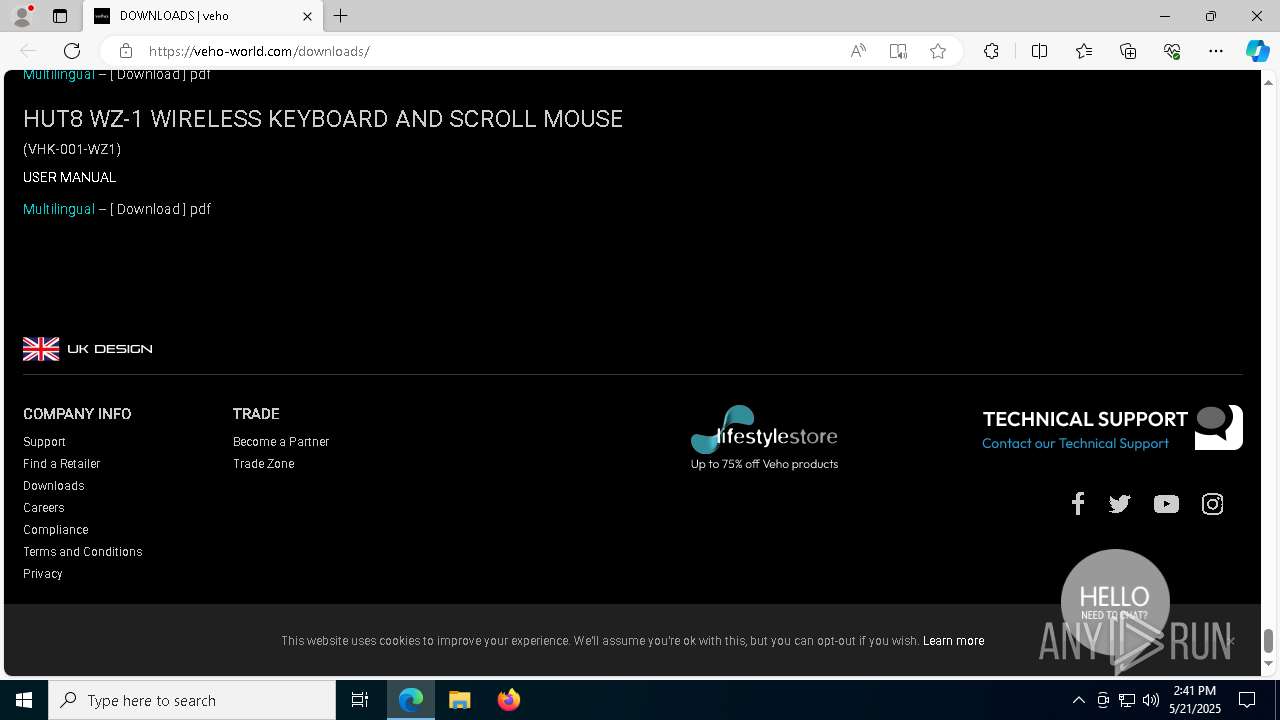The image size is (1280, 720).
Task: Open Facebook social icon in footer
Action: [x=1078, y=504]
